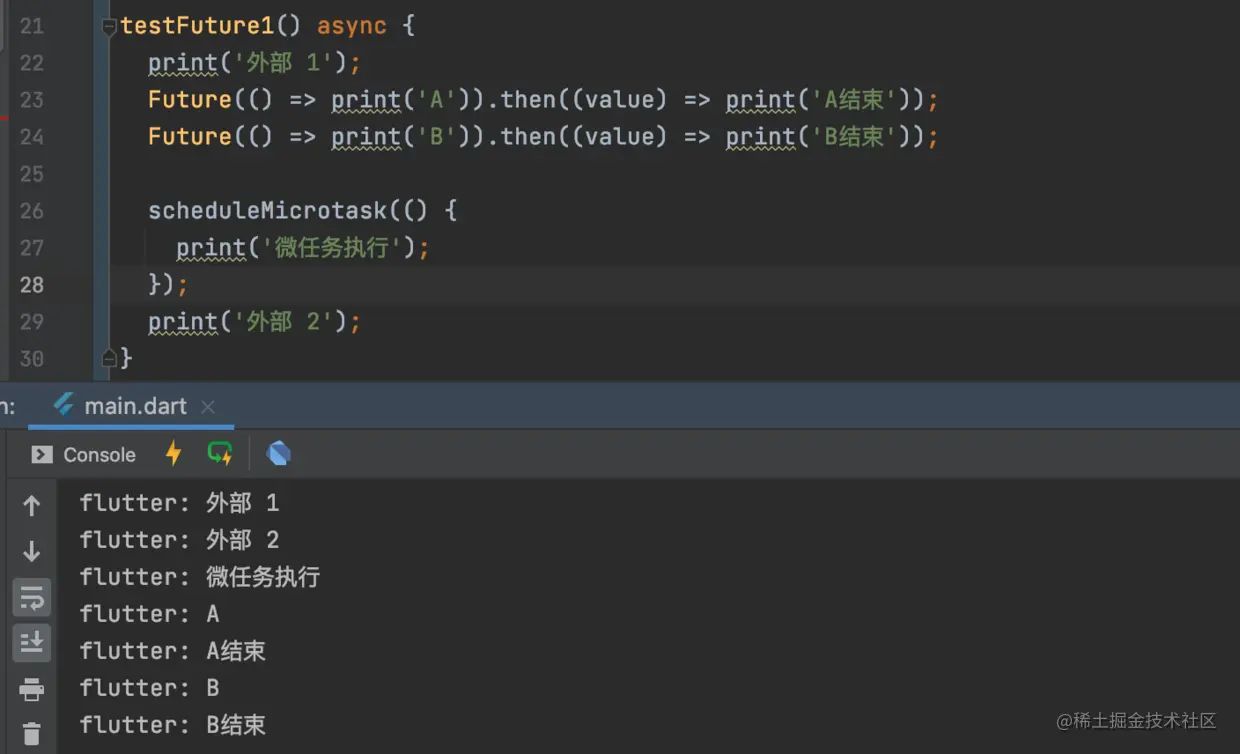The image size is (1240, 754).
Task: Click fold end marker at line 30
Action: pos(109,357)
